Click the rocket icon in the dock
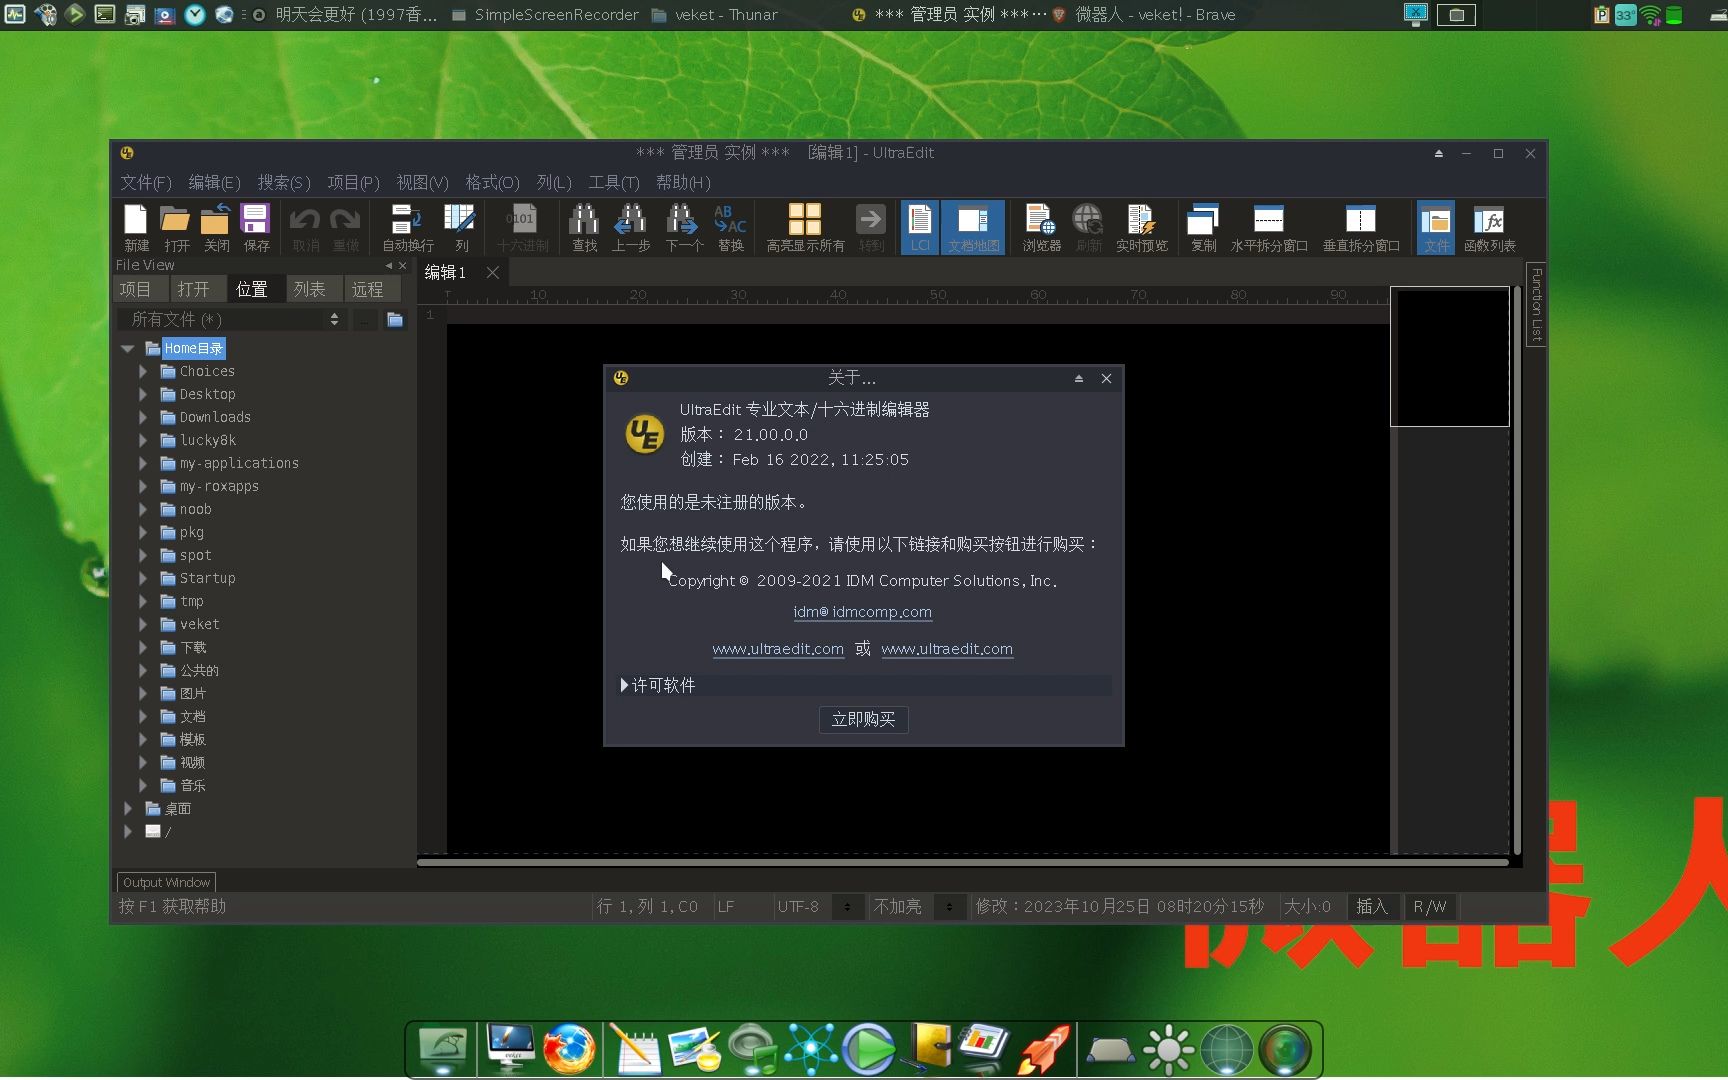The width and height of the screenshot is (1728, 1080). (x=1045, y=1049)
